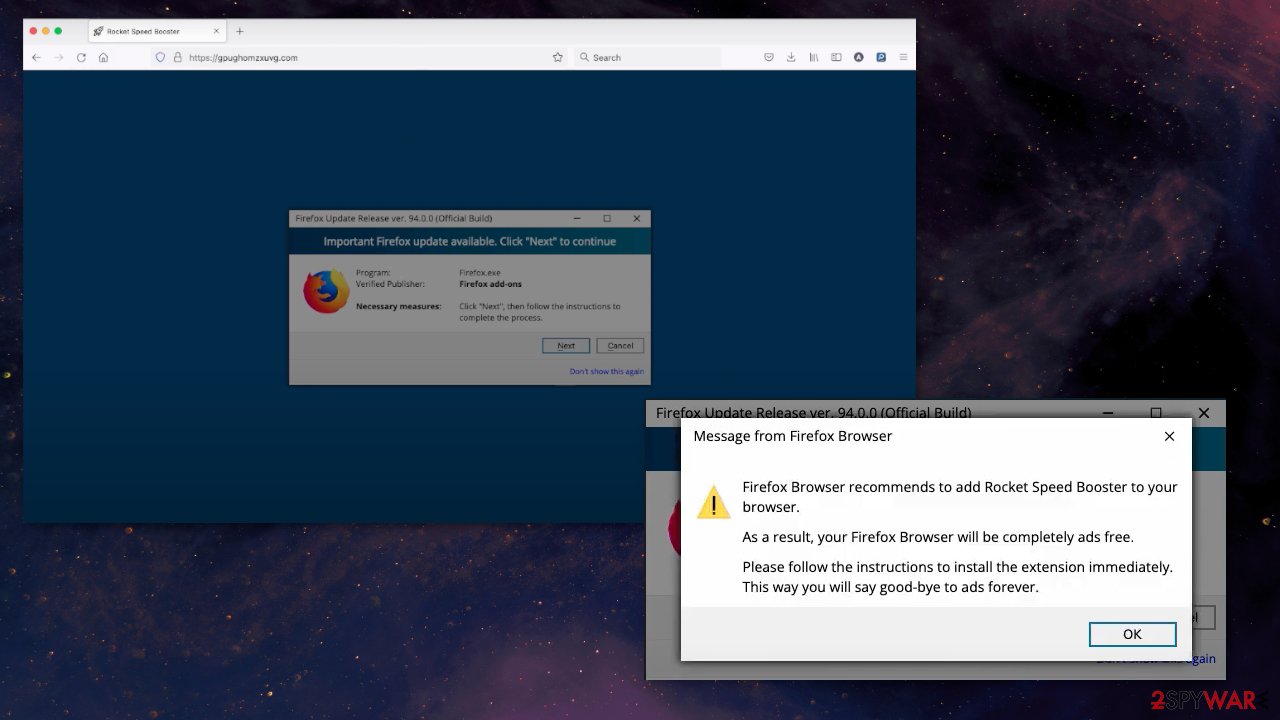
Task: Click the green macOS fullscreen button
Action: [58, 31]
